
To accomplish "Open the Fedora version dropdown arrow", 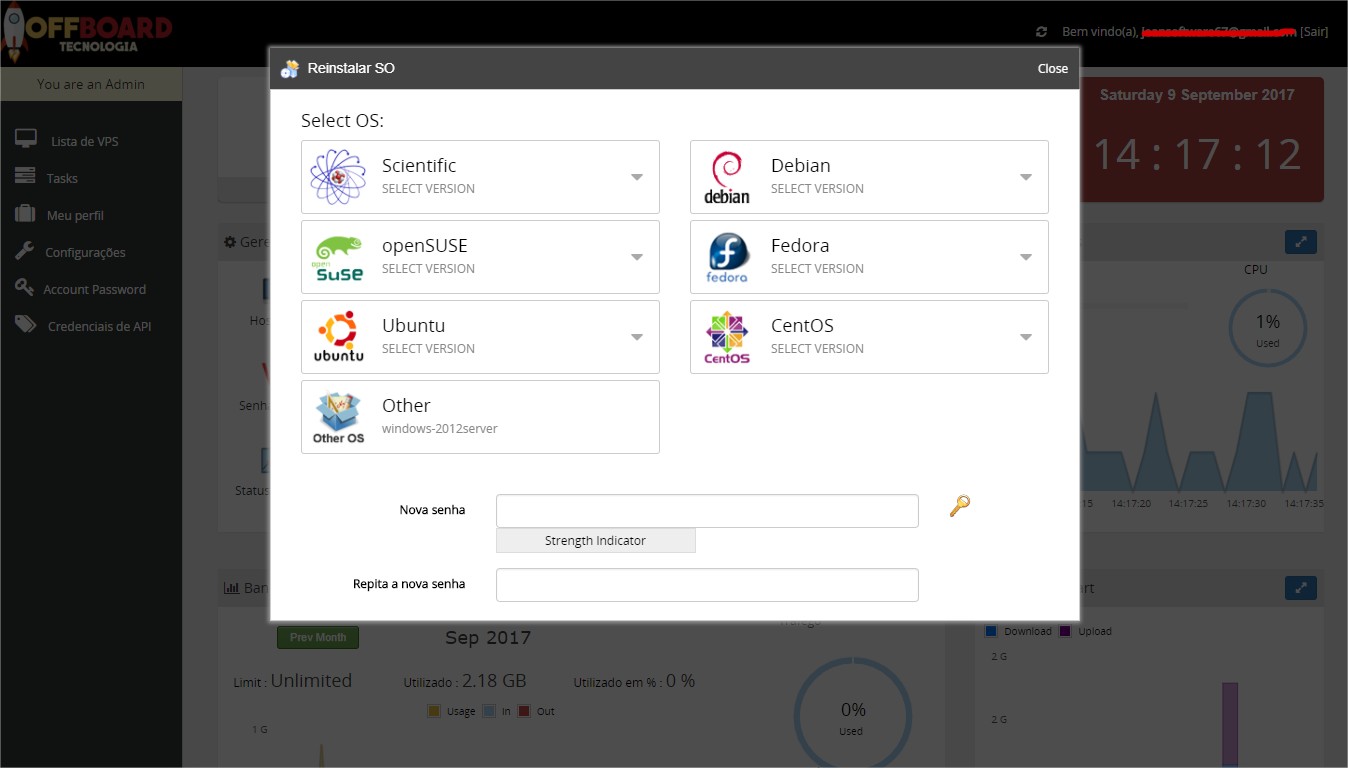I will (1026, 258).
